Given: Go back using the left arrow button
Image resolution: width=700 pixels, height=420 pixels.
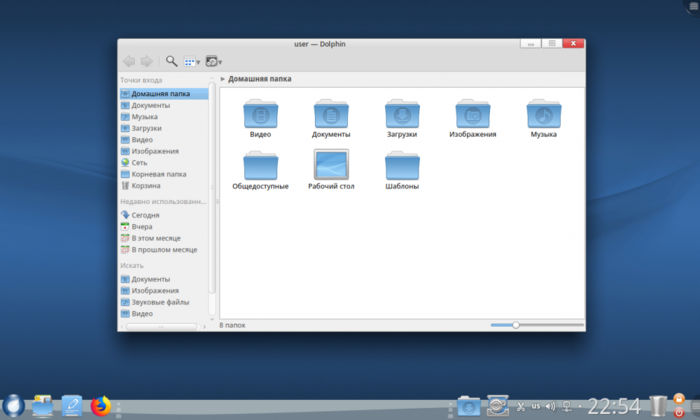Looking at the screenshot, I should 128,61.
